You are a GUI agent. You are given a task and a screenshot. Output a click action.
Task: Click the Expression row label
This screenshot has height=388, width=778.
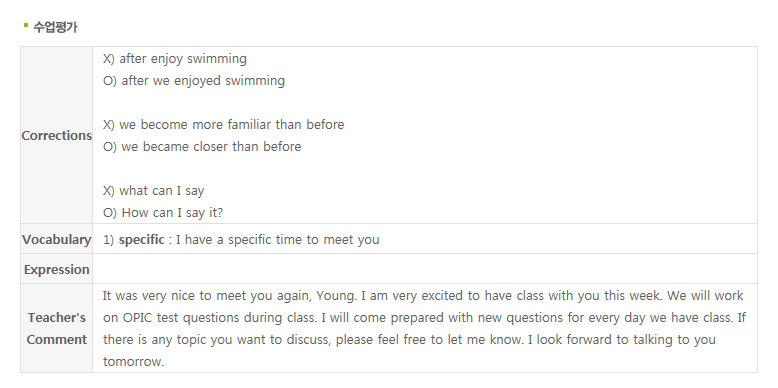point(57,269)
